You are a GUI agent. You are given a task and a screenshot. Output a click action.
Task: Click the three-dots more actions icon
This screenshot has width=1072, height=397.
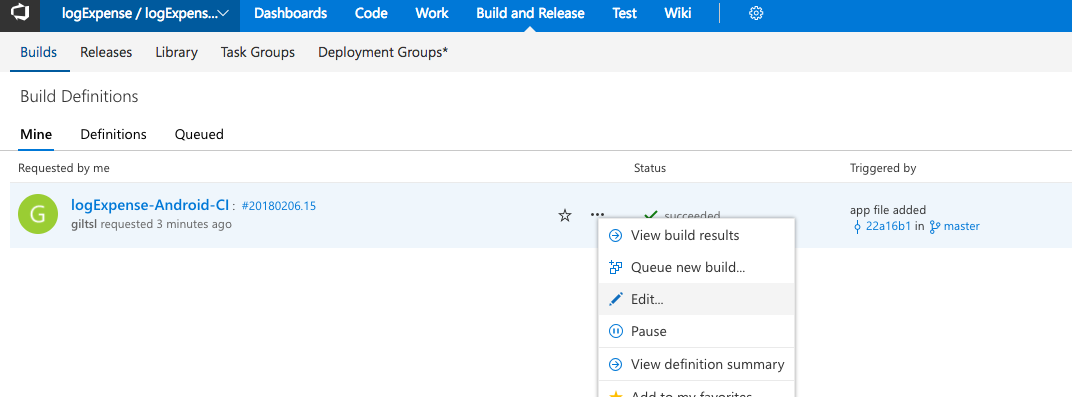tap(597, 215)
